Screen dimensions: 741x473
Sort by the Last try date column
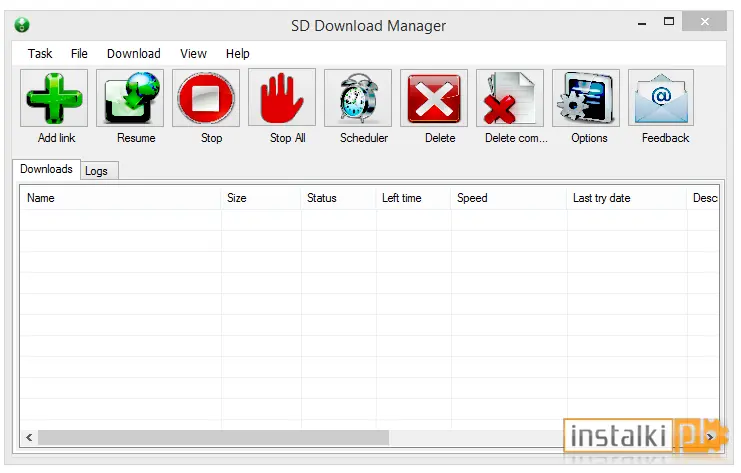(627, 198)
